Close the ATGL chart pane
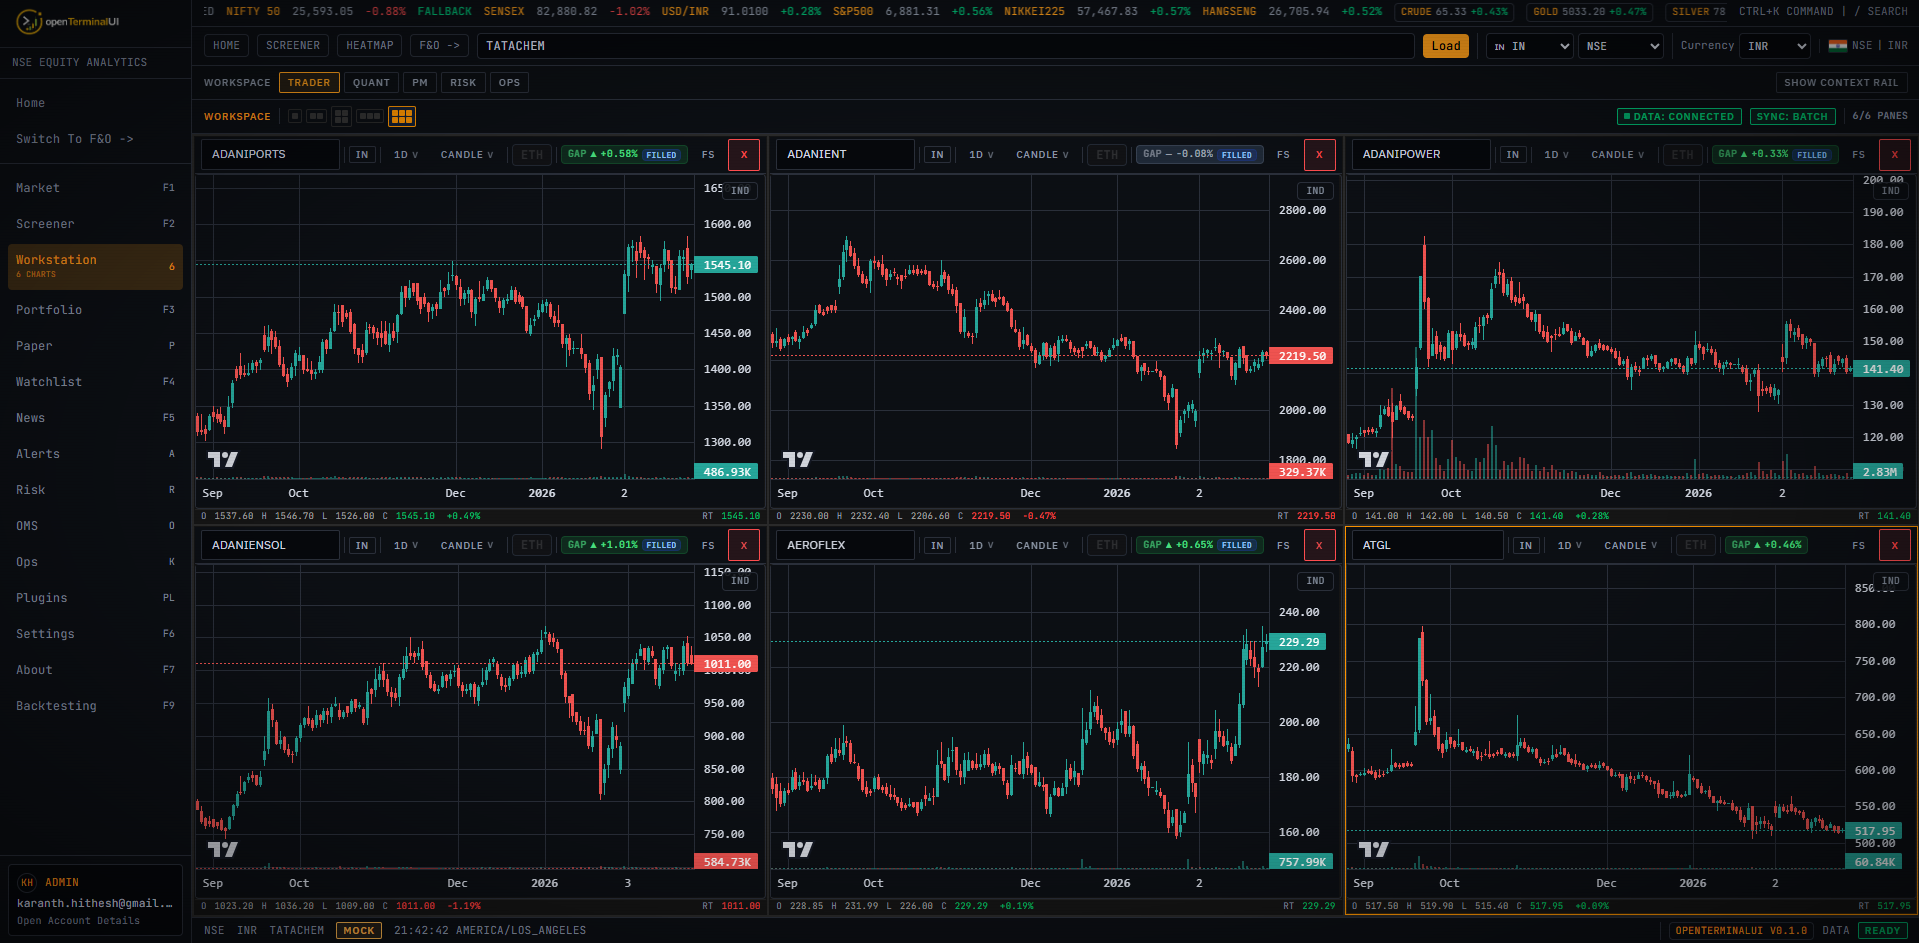1919x943 pixels. pos(1894,545)
